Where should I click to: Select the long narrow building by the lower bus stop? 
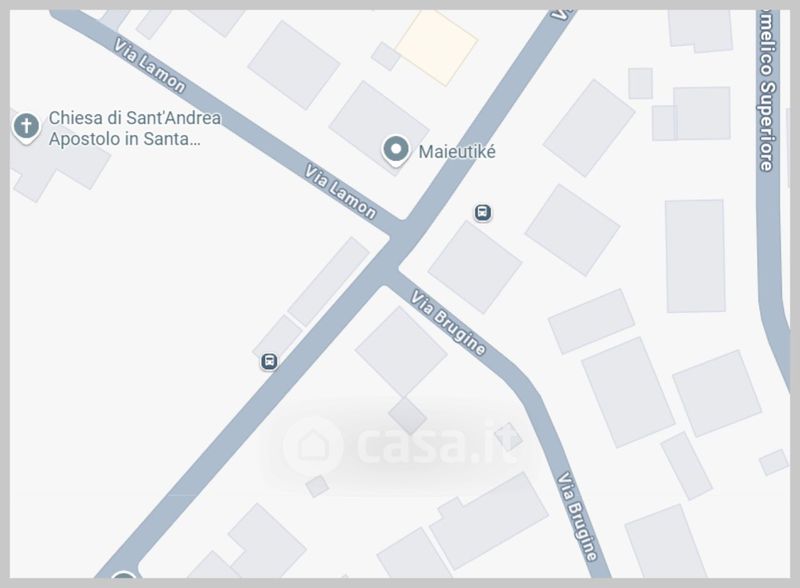click(x=328, y=281)
